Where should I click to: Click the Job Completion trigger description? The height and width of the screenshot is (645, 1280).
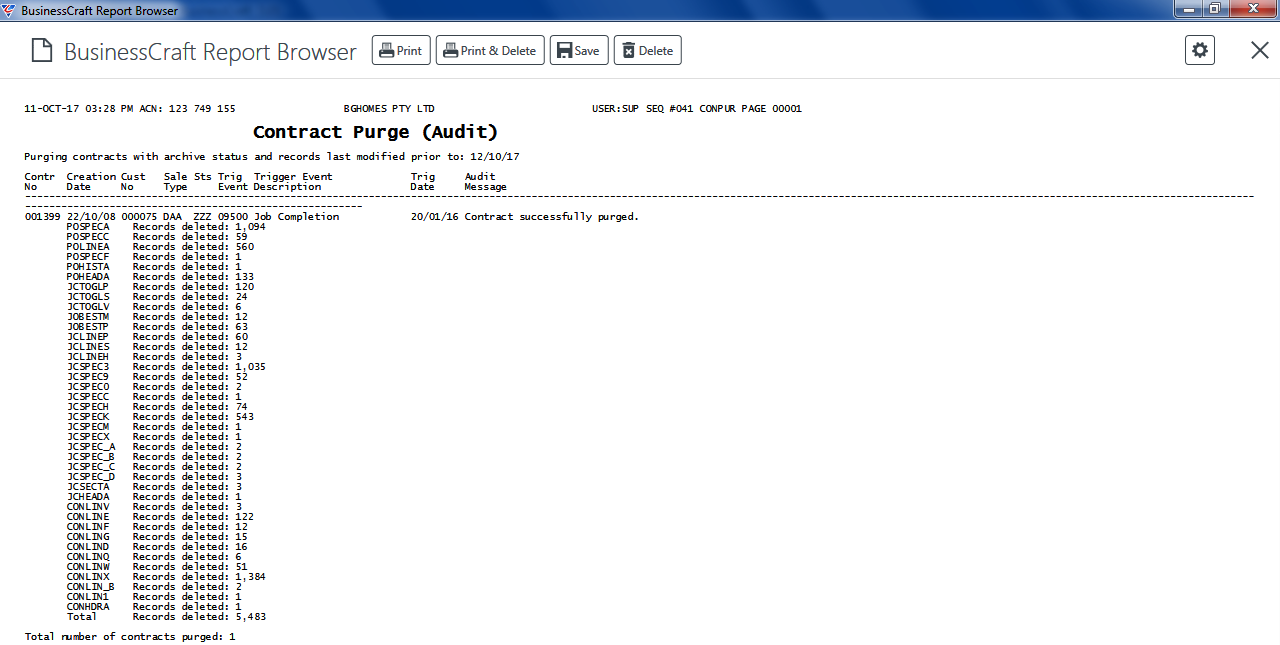pos(296,217)
